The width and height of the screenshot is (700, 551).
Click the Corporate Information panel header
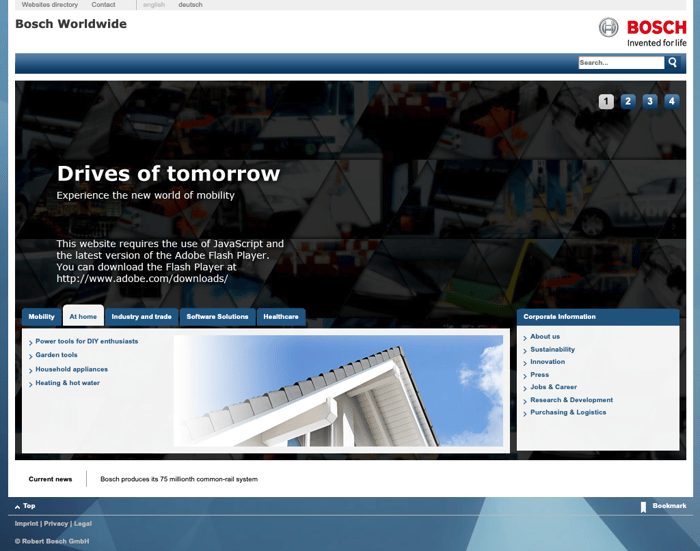click(598, 317)
